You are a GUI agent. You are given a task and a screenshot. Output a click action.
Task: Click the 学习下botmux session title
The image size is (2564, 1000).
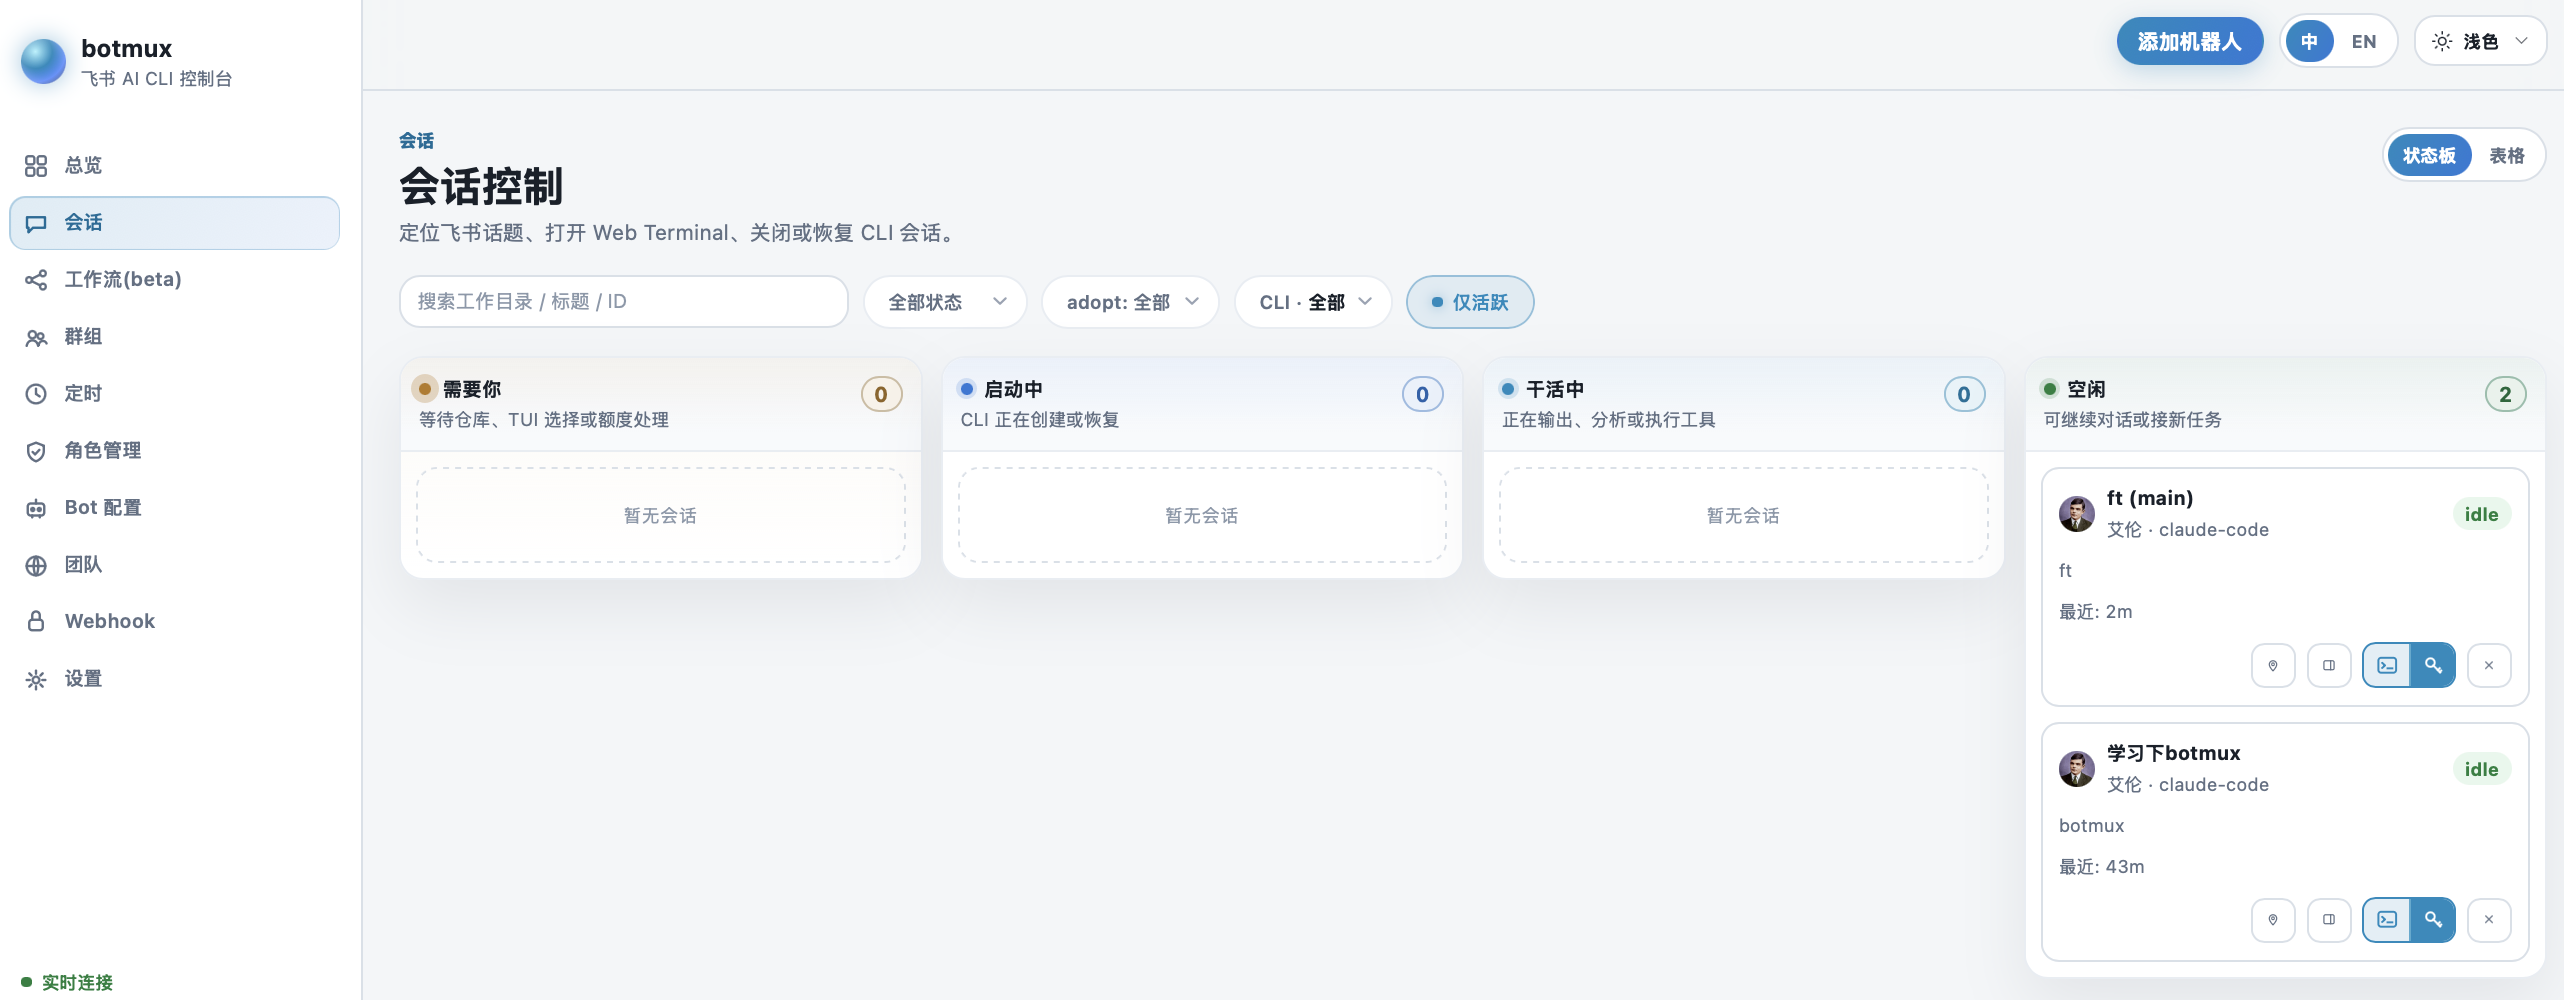coord(2174,753)
